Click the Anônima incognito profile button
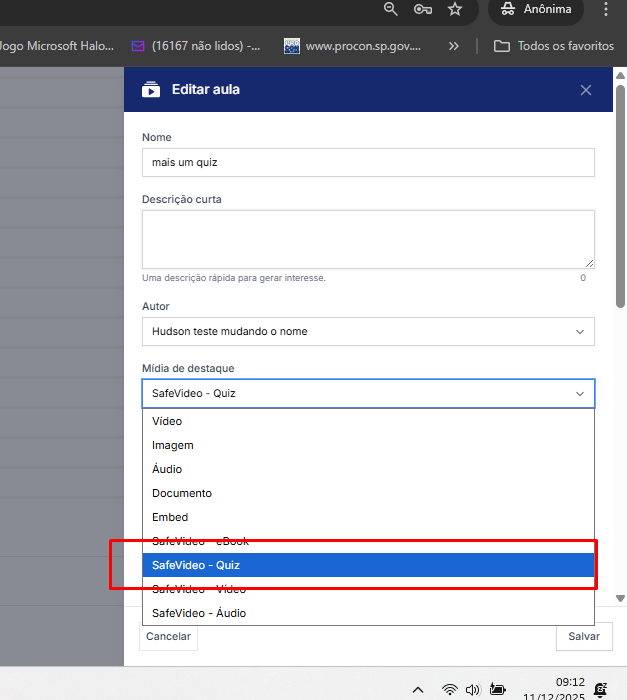 click(536, 9)
